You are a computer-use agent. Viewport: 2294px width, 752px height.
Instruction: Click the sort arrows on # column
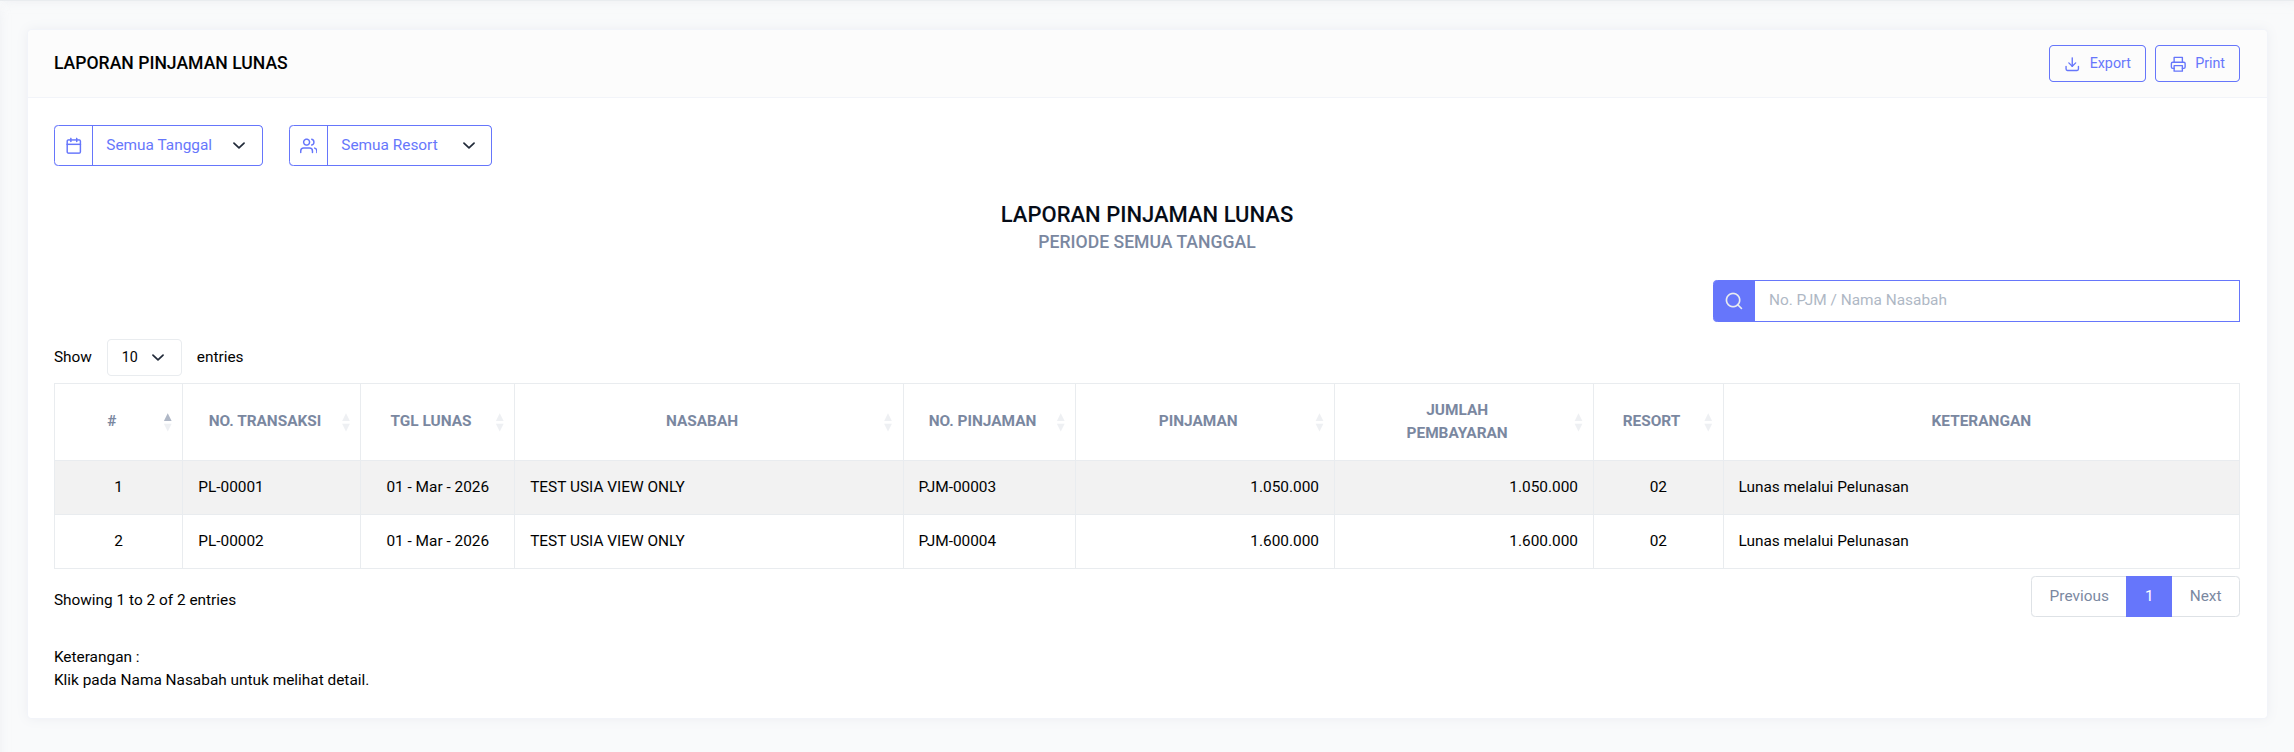point(166,421)
